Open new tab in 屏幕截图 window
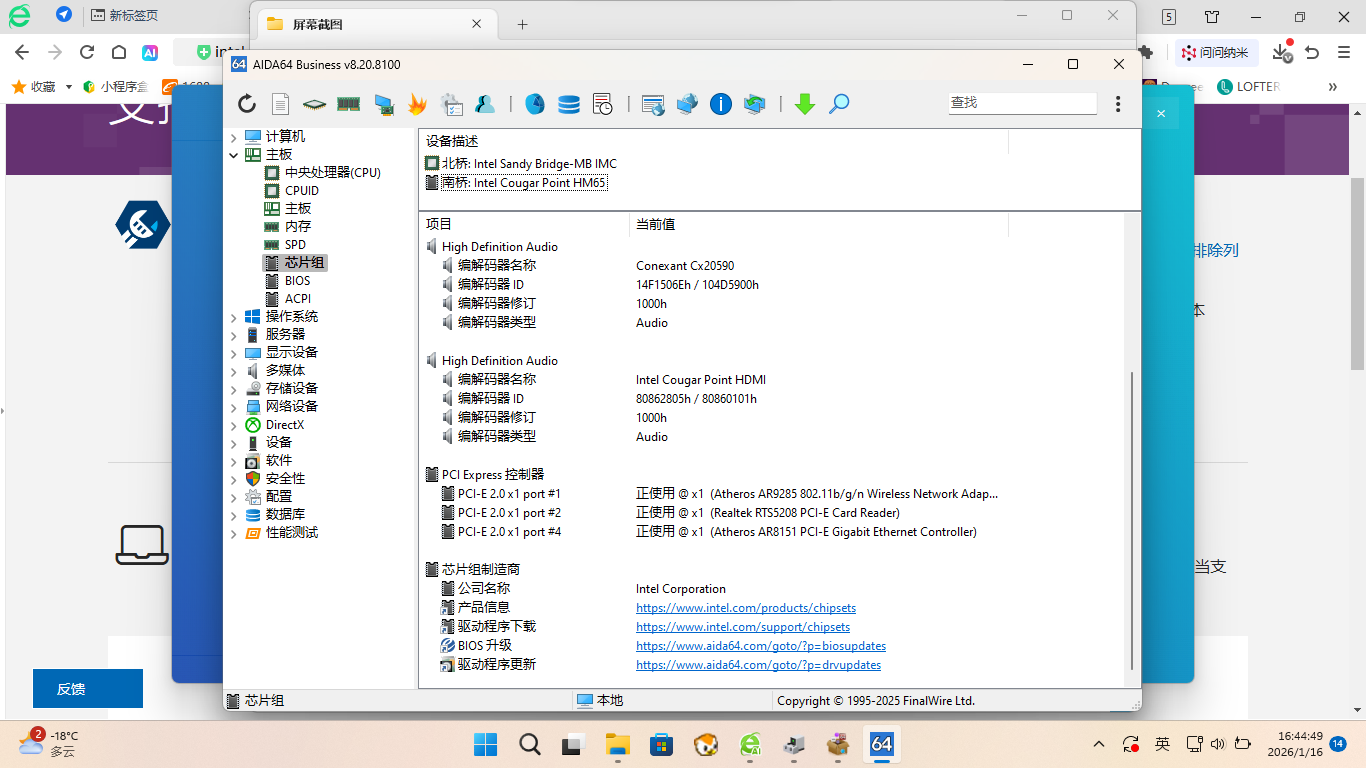 pos(522,24)
